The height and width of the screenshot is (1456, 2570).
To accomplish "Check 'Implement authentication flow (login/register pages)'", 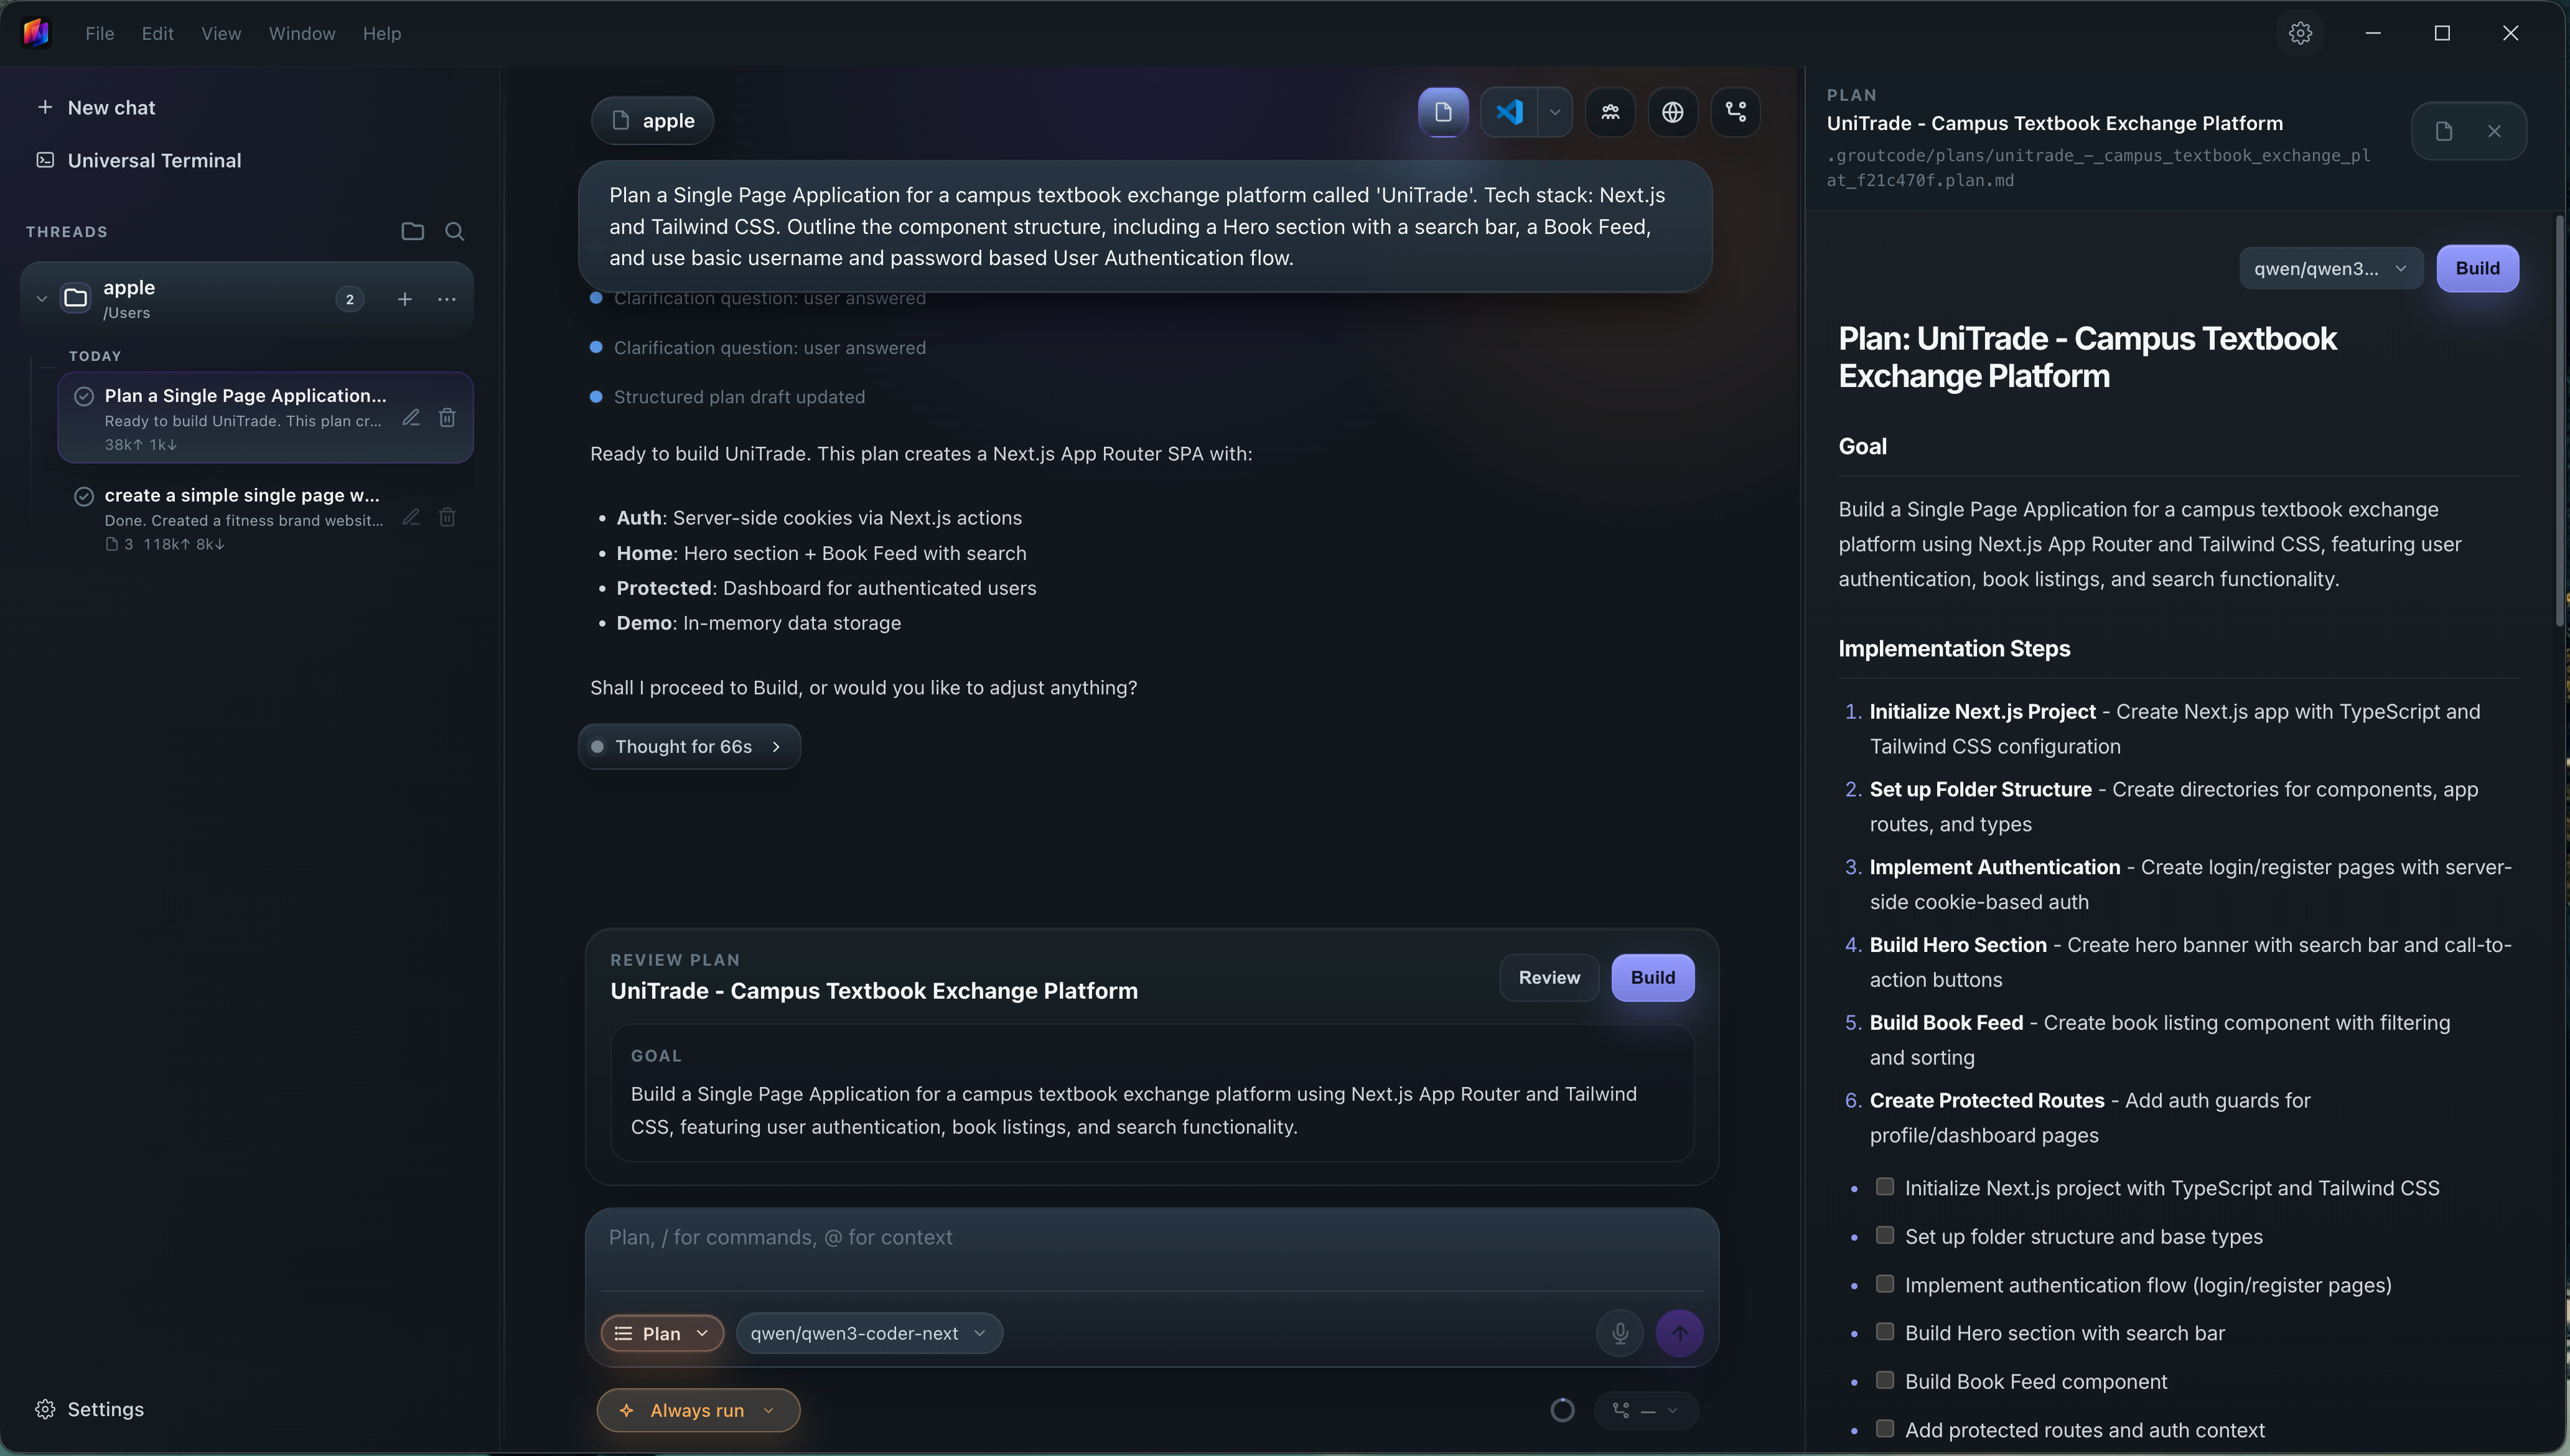I will point(1885,1284).
